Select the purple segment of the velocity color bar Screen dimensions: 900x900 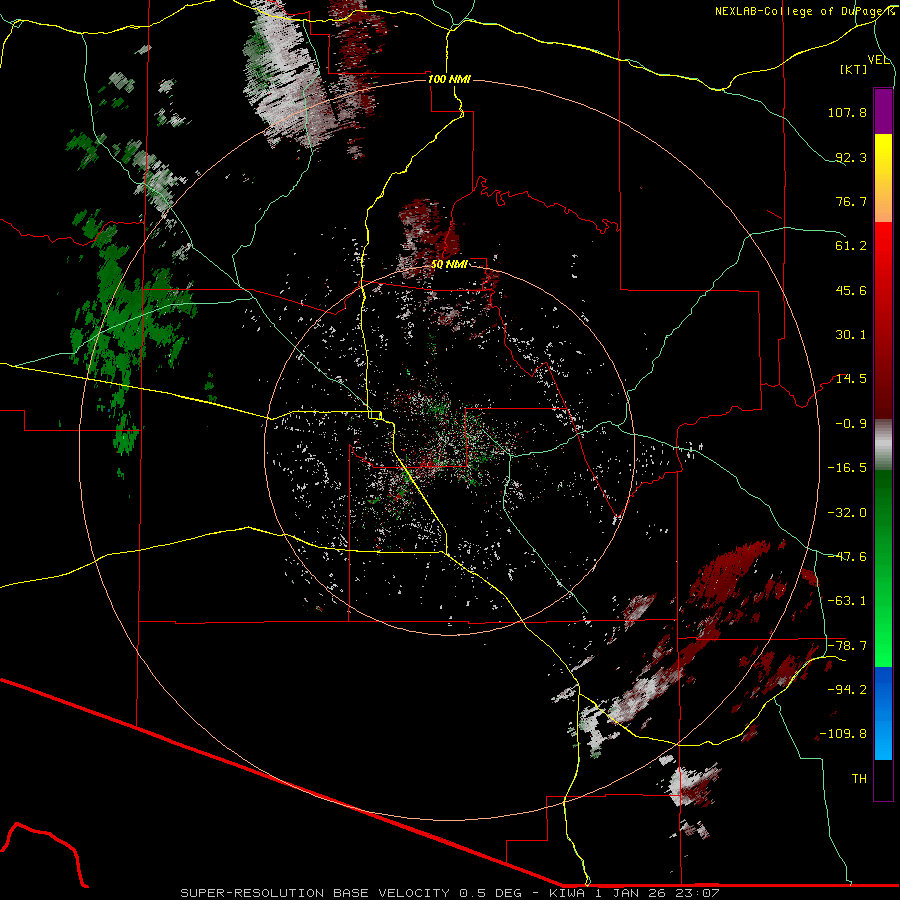pos(883,111)
